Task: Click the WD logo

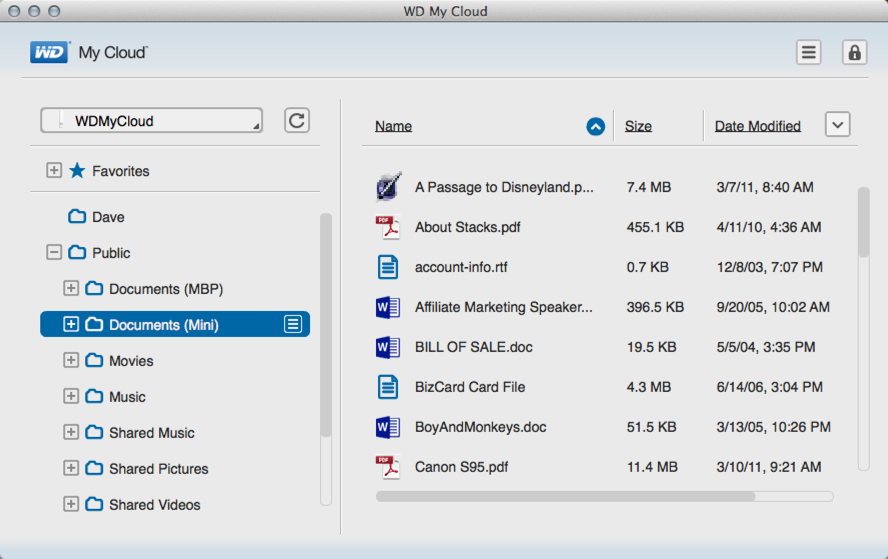Action: coord(50,52)
